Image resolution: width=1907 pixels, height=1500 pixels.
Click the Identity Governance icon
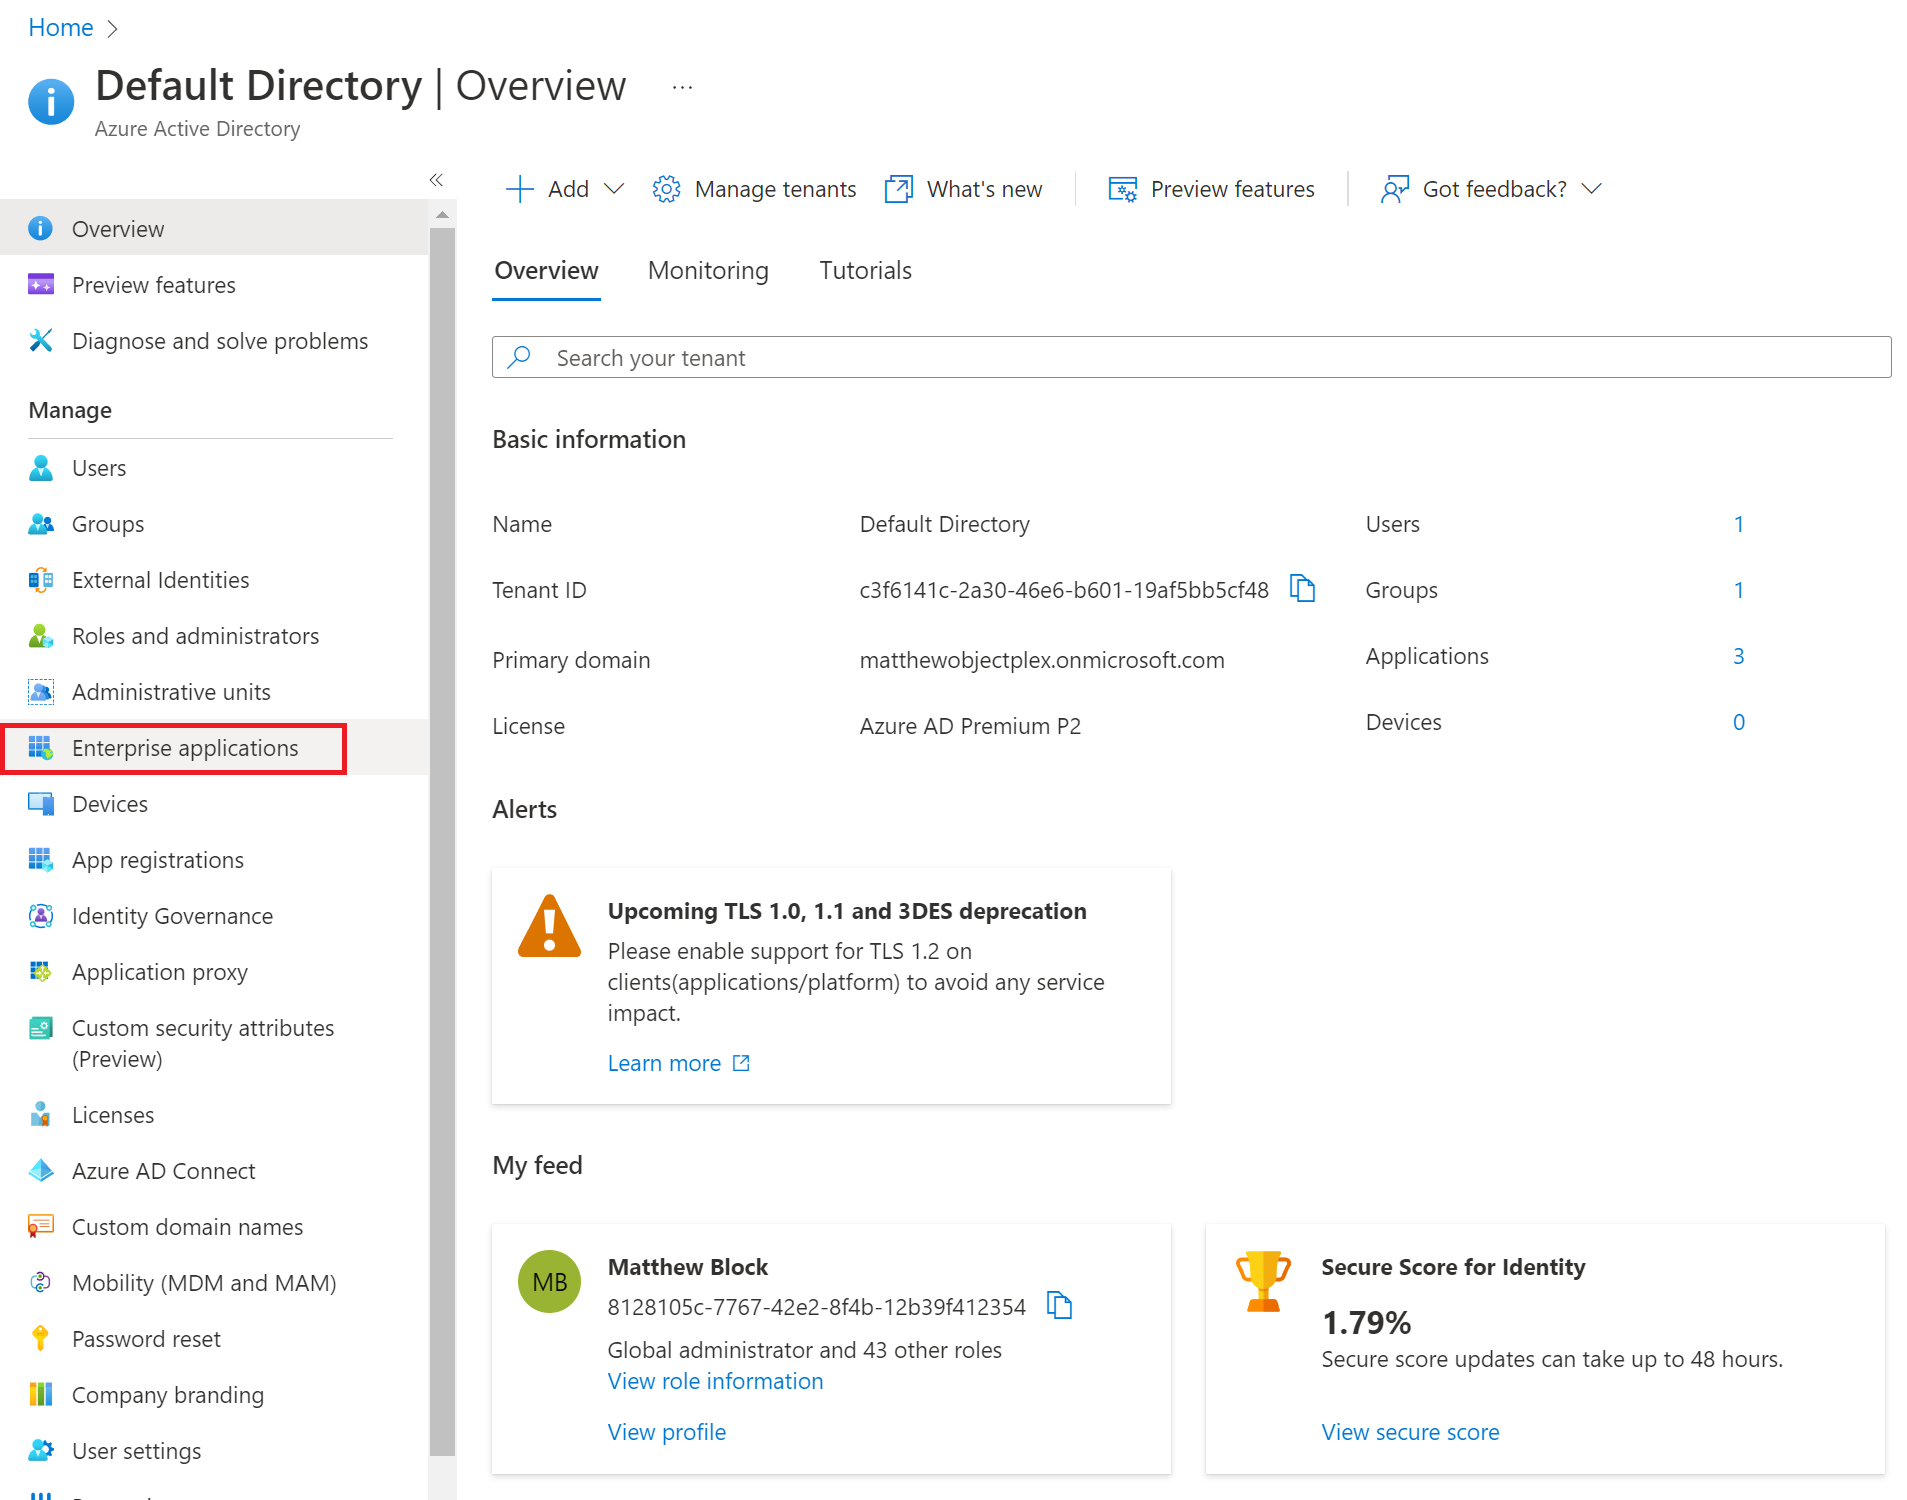[41, 916]
